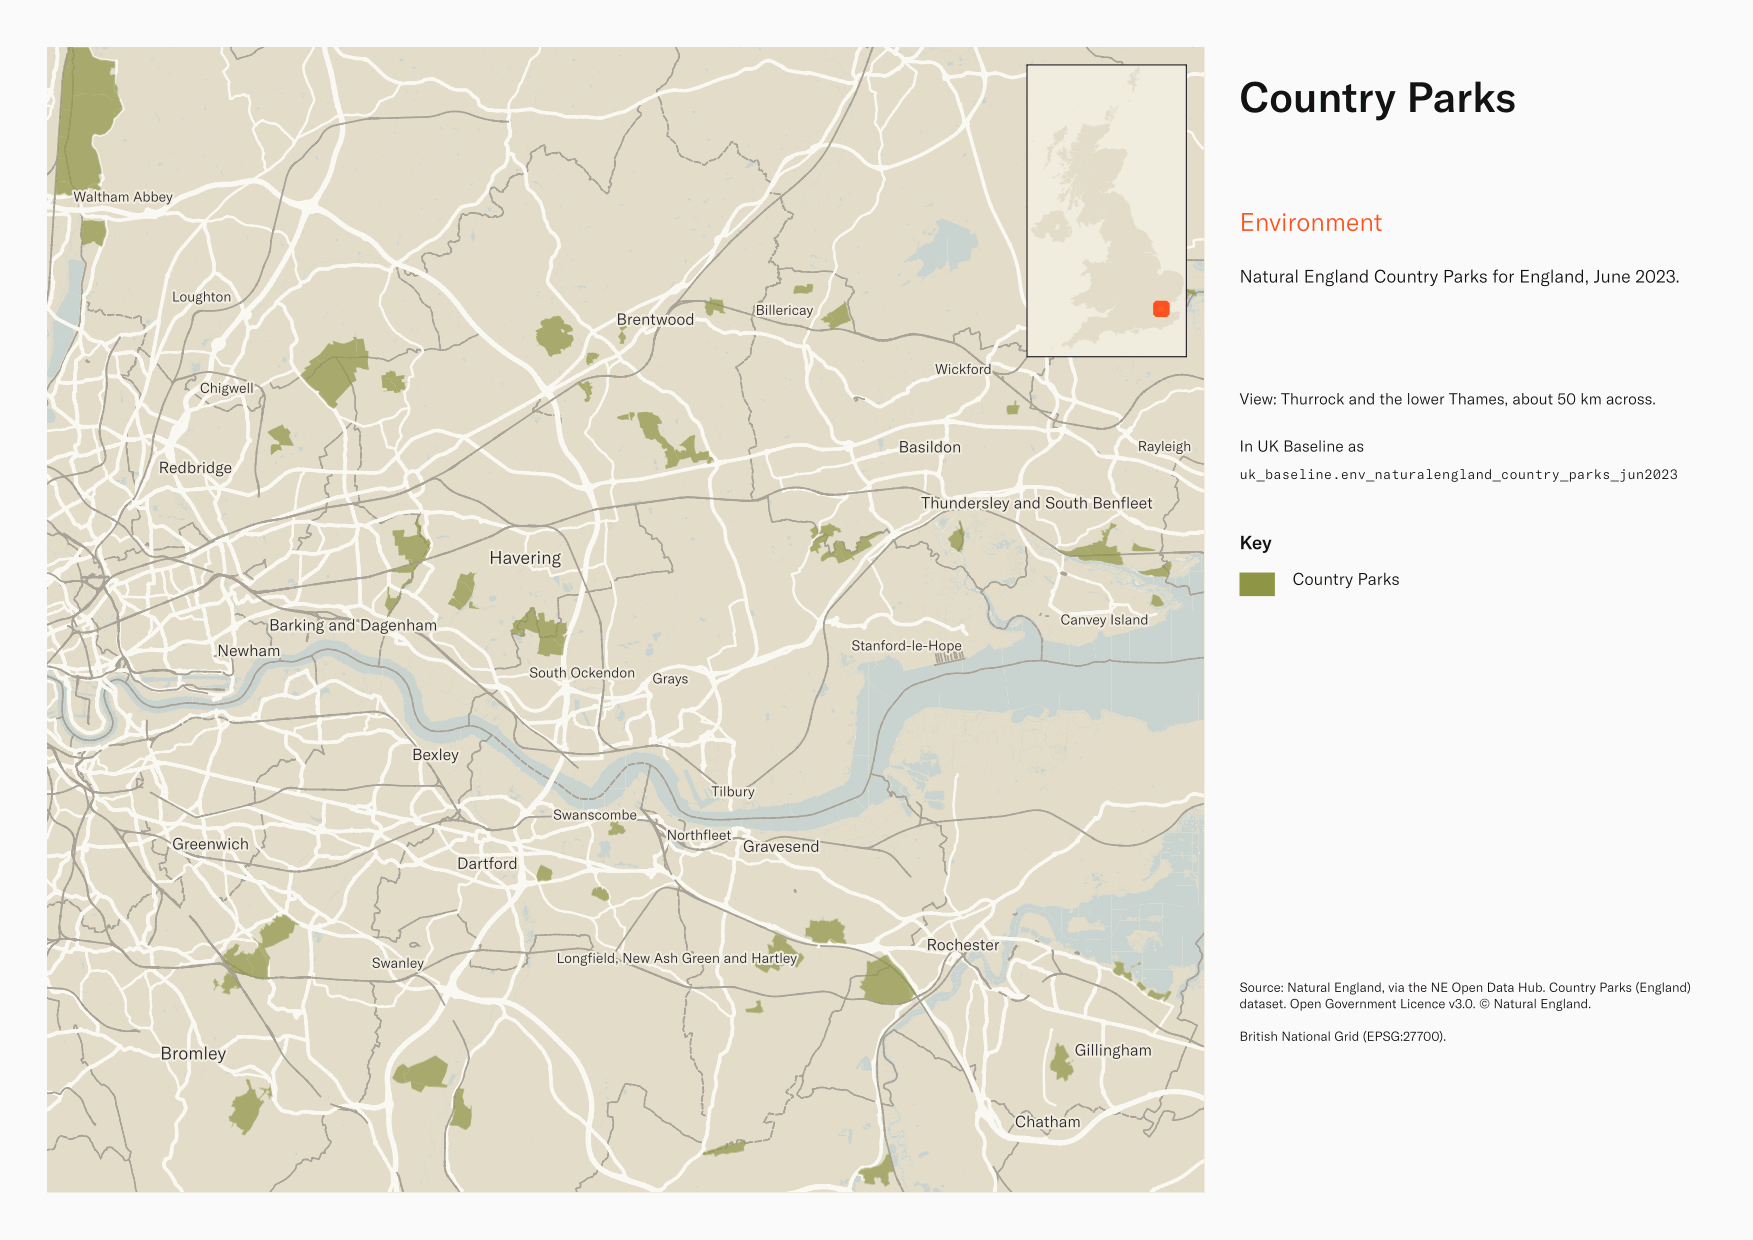
Task: Select the "Grays" map label
Action: click(670, 679)
